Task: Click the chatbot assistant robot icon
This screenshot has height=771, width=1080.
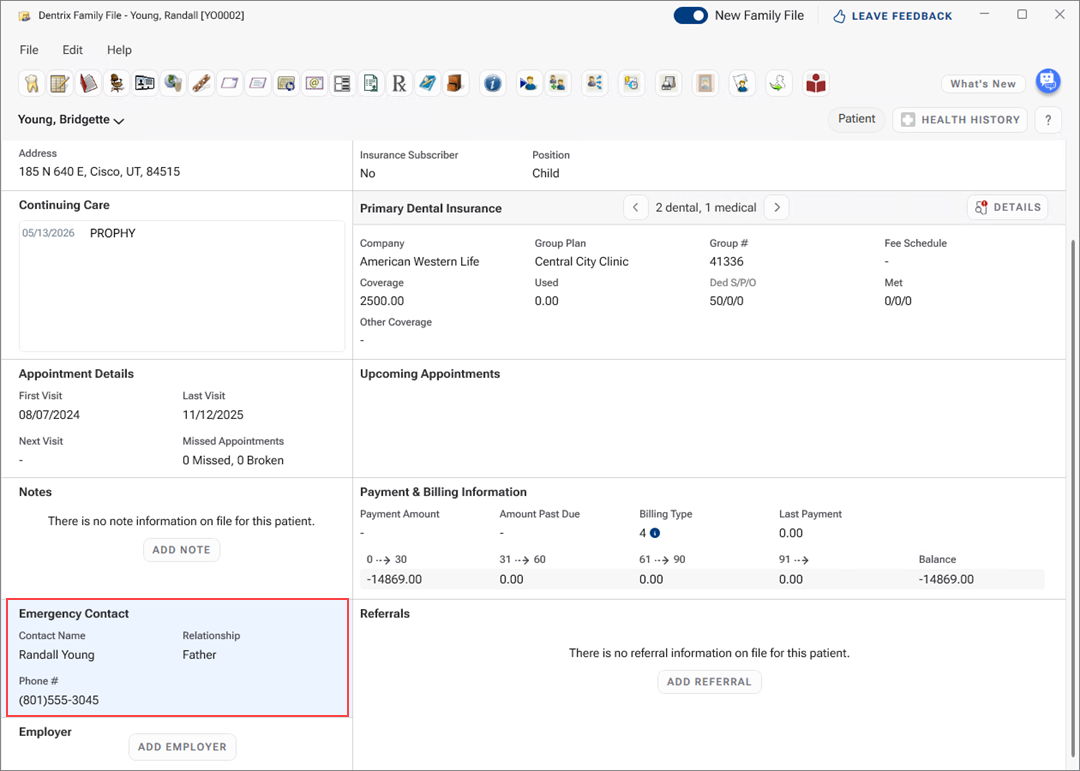Action: [1047, 82]
